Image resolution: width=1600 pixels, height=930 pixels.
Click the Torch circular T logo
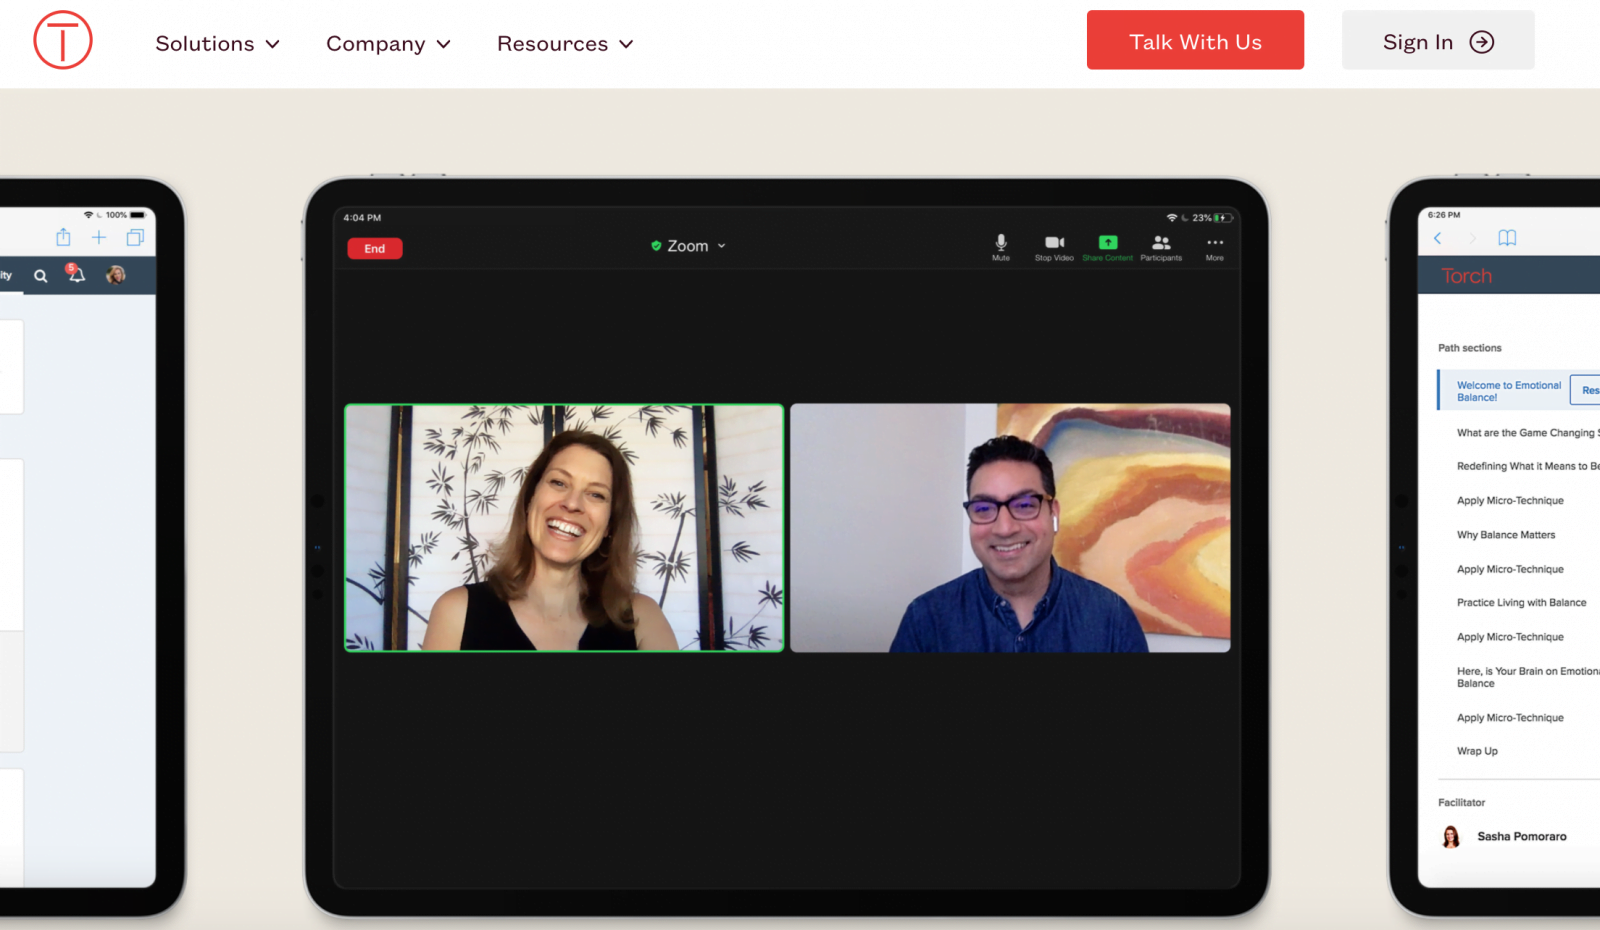[x=63, y=41]
